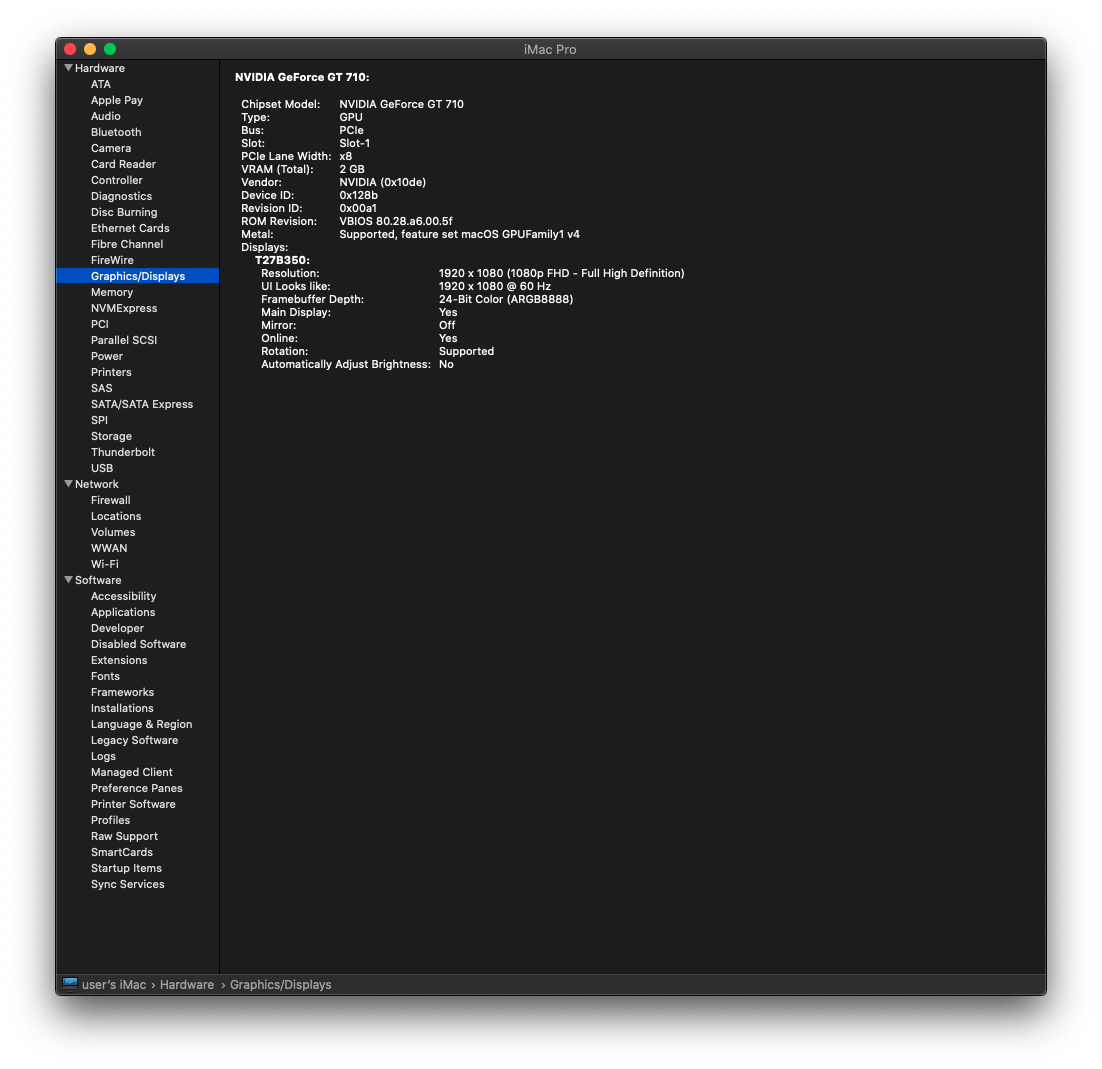Open Legacy Software entry

134,741
